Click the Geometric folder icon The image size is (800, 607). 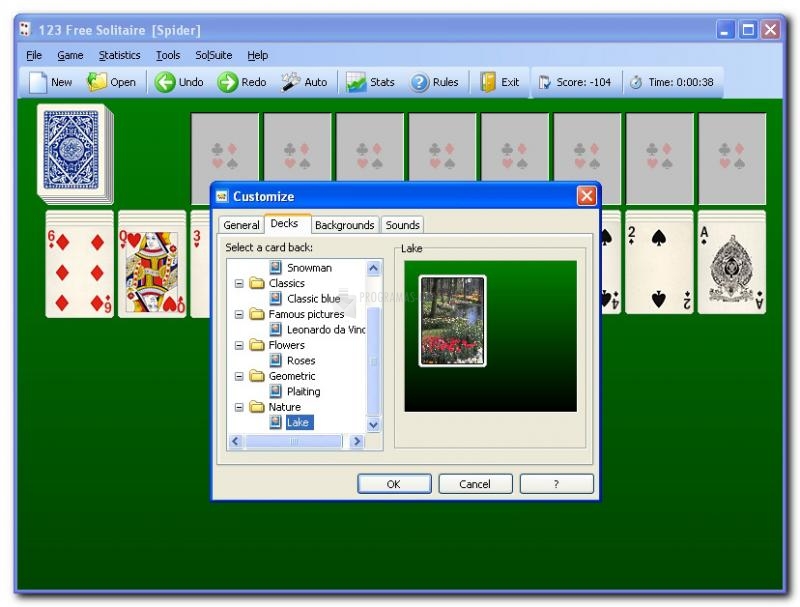257,376
